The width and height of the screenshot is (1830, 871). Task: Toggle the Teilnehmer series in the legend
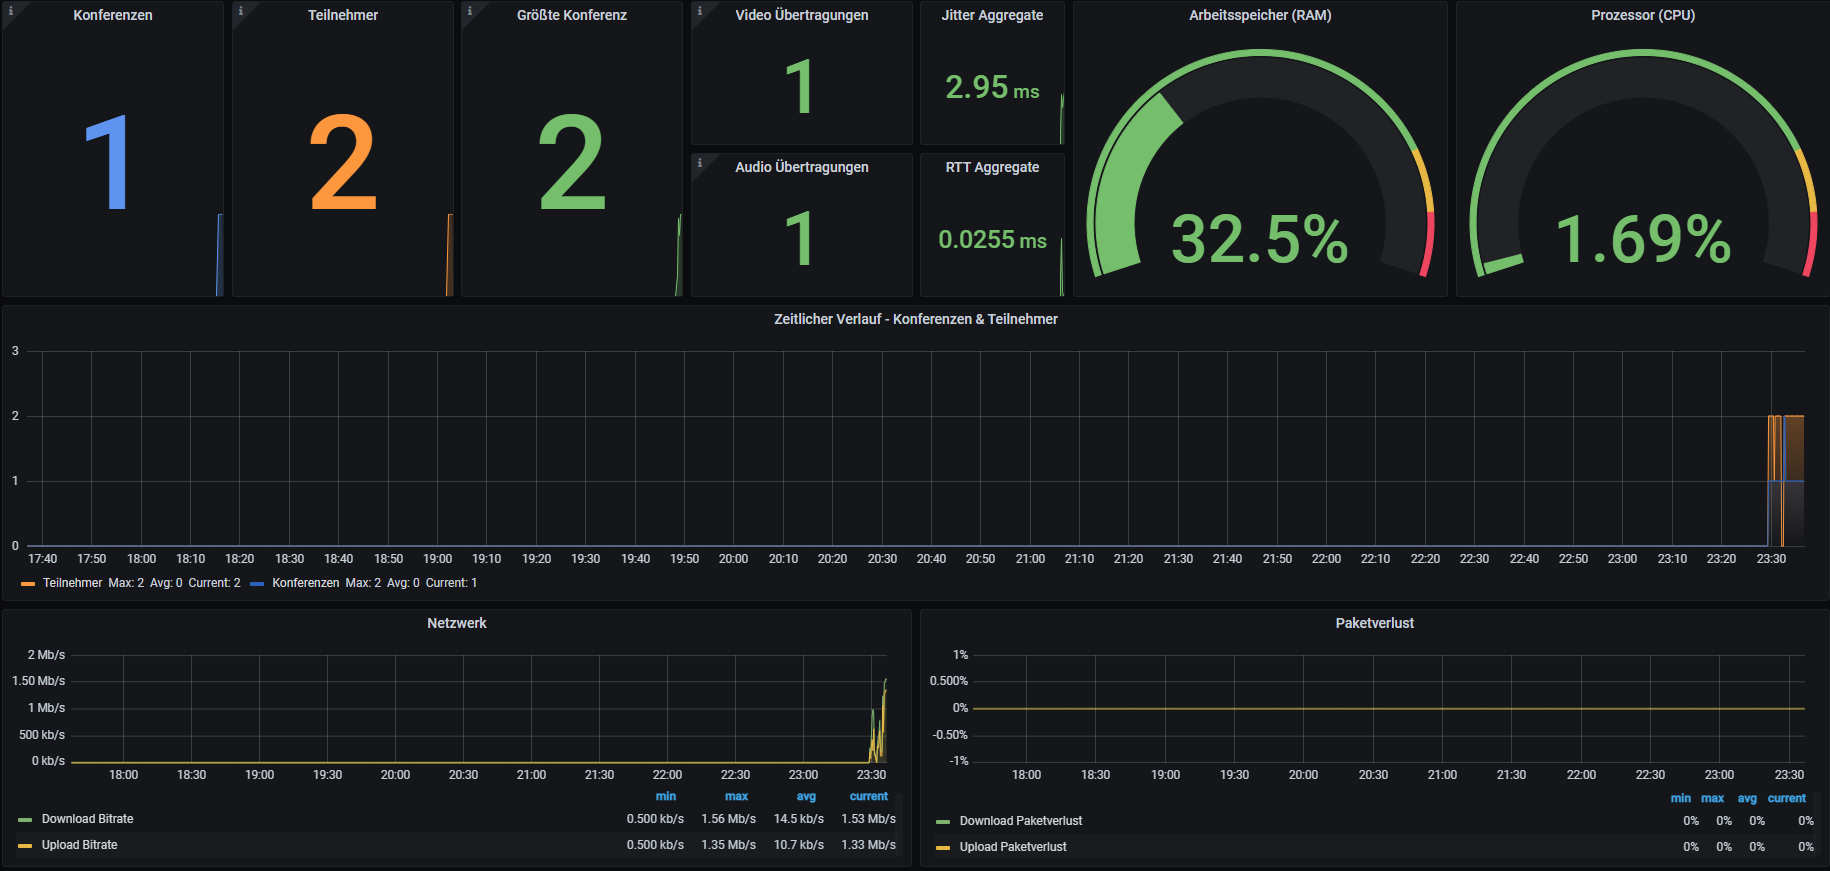(x=73, y=583)
